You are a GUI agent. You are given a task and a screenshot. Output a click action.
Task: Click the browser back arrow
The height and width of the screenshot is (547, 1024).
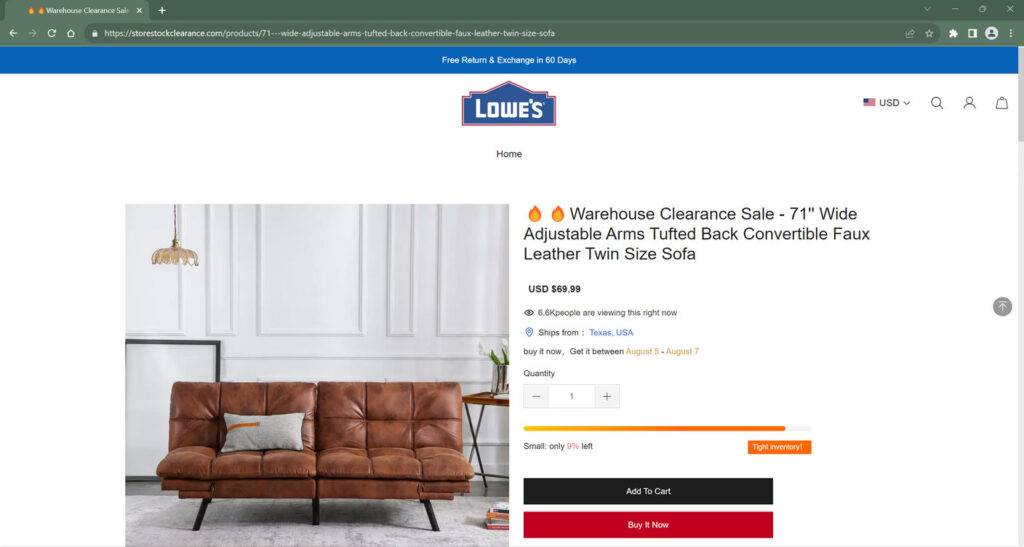[x=13, y=33]
